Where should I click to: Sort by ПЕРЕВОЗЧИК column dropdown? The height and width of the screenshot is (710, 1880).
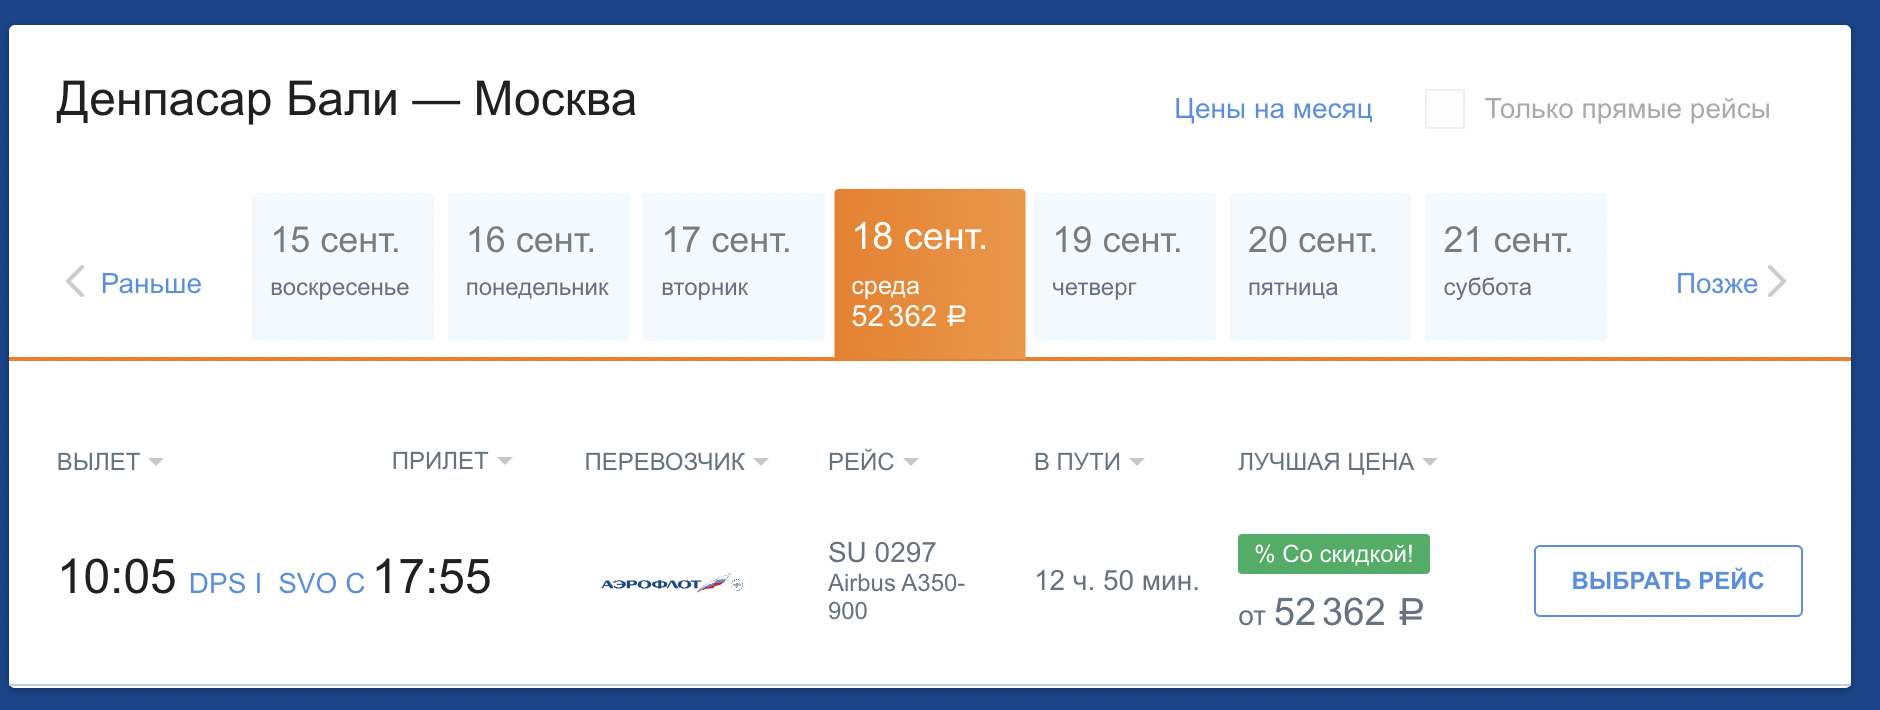(761, 462)
